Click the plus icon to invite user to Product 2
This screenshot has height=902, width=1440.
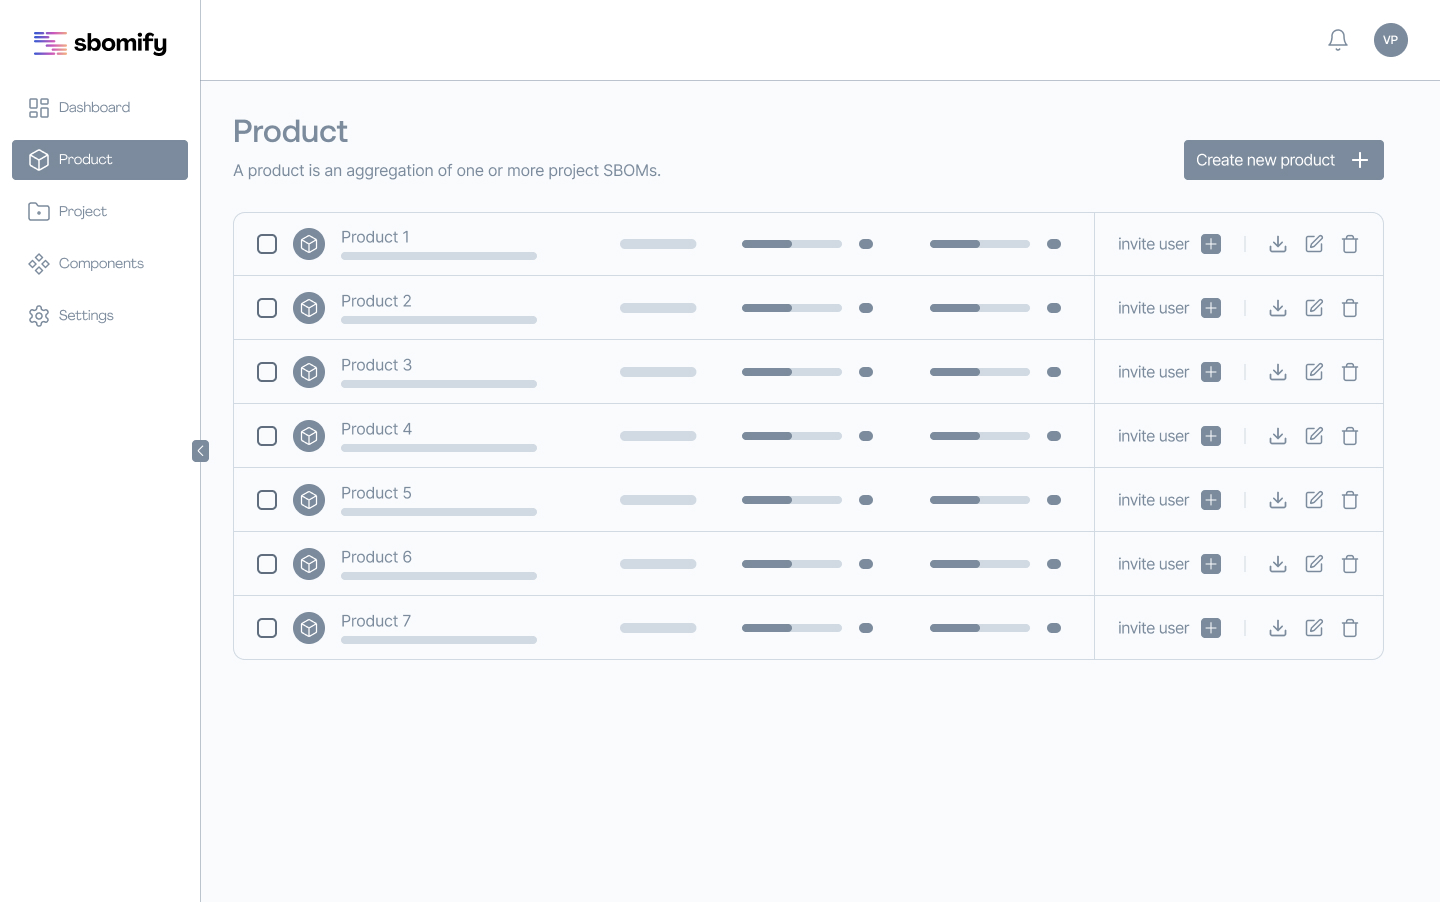click(1211, 308)
